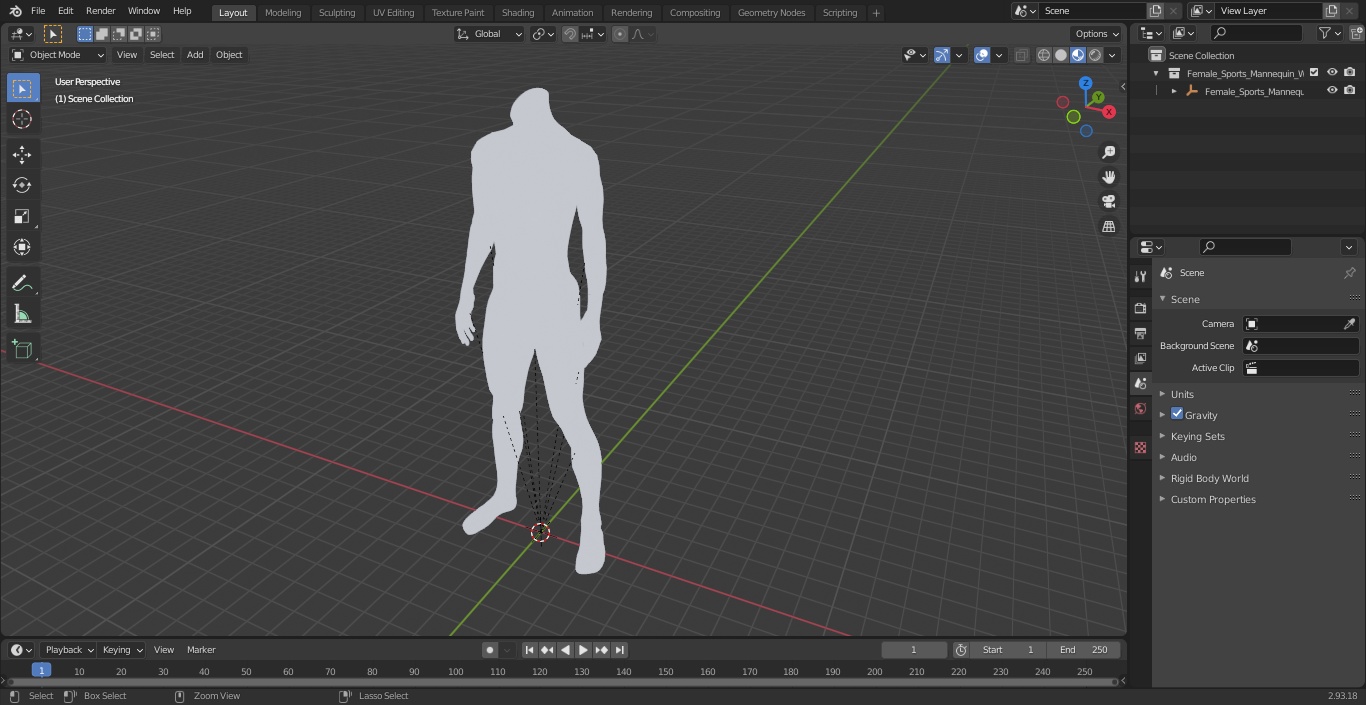Image resolution: width=1366 pixels, height=705 pixels.
Task: Toggle proportional editing icon
Action: (620, 34)
